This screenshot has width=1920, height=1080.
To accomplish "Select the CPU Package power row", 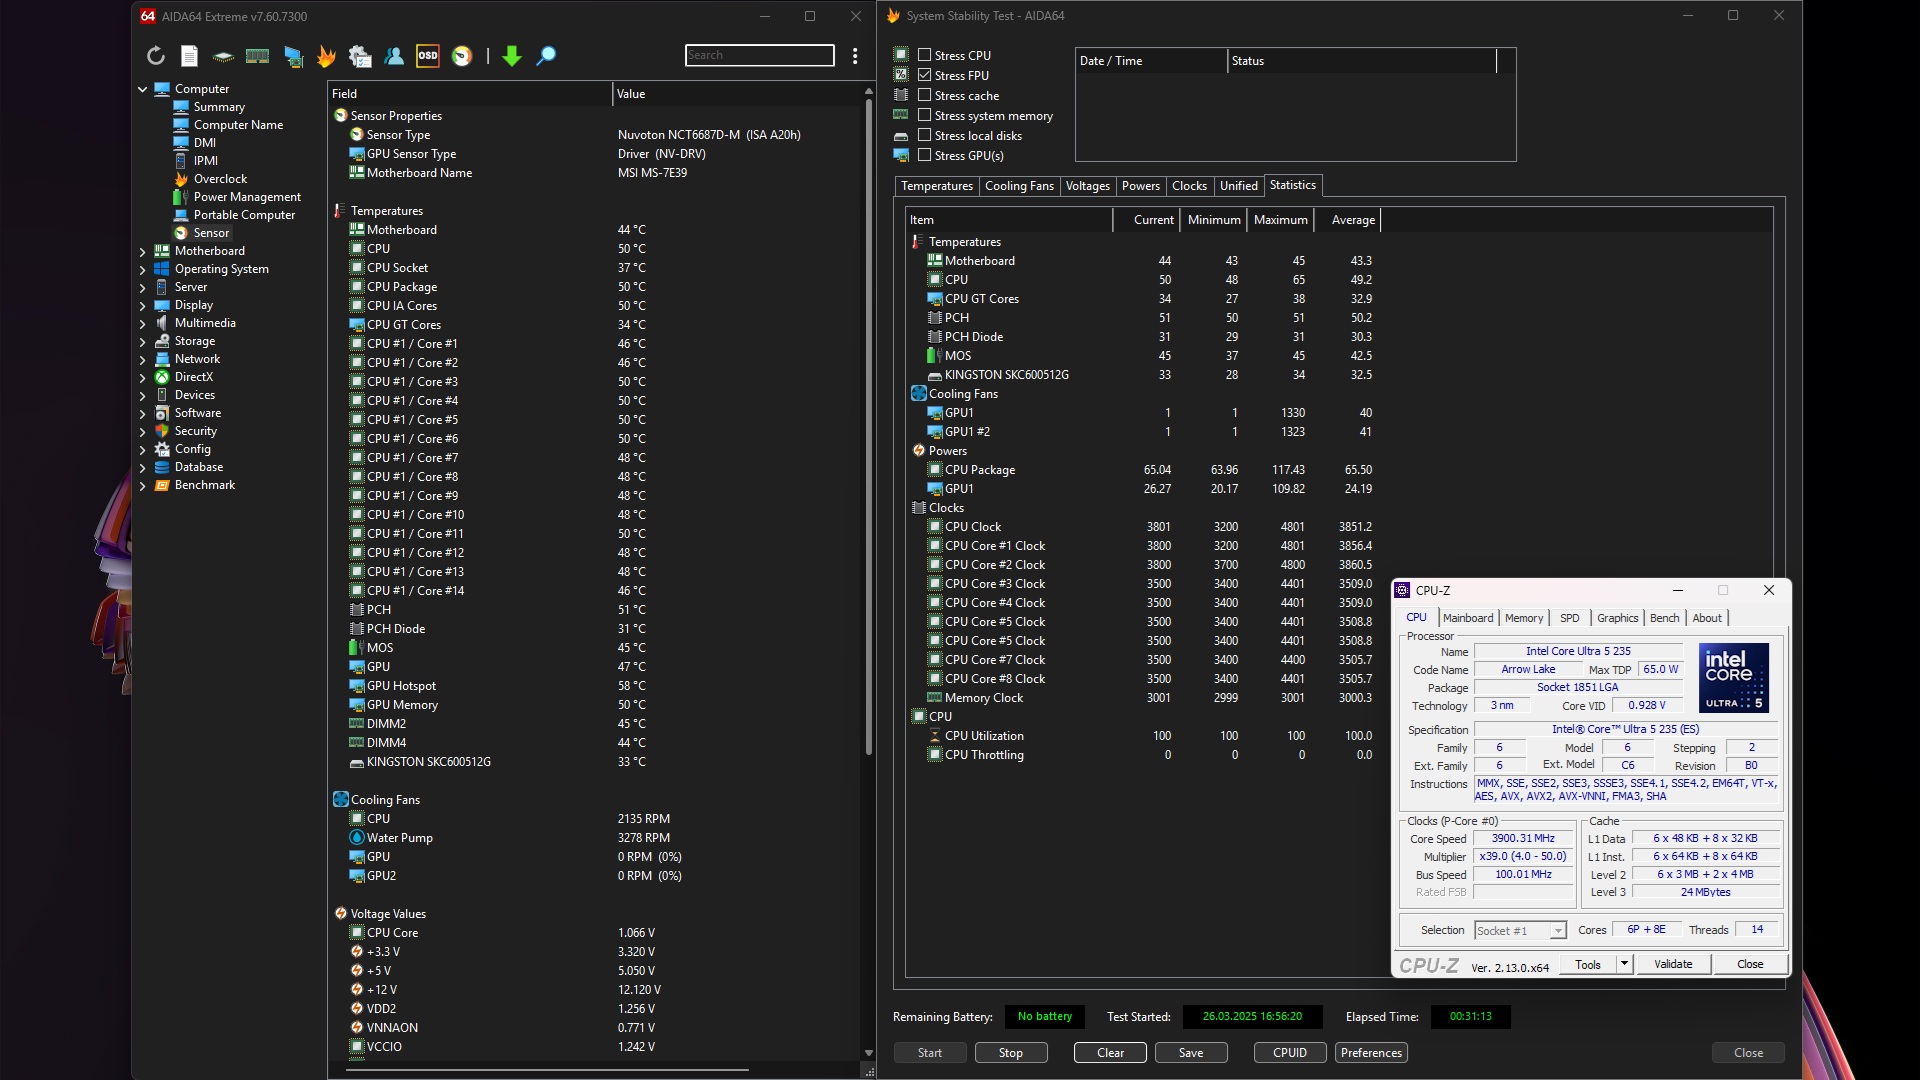I will (x=1140, y=470).
